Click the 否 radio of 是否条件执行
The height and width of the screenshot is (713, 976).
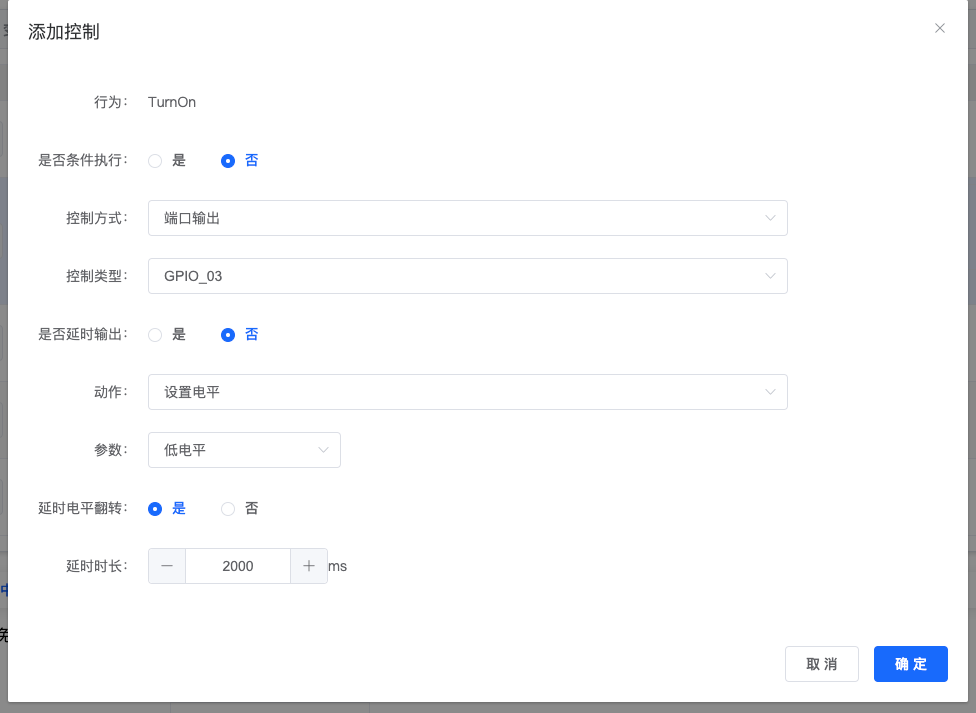click(x=228, y=160)
